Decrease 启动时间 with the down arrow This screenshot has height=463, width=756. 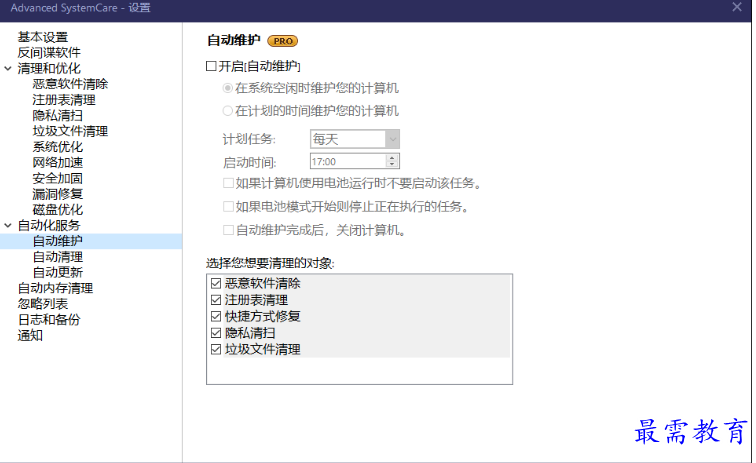pos(392,164)
